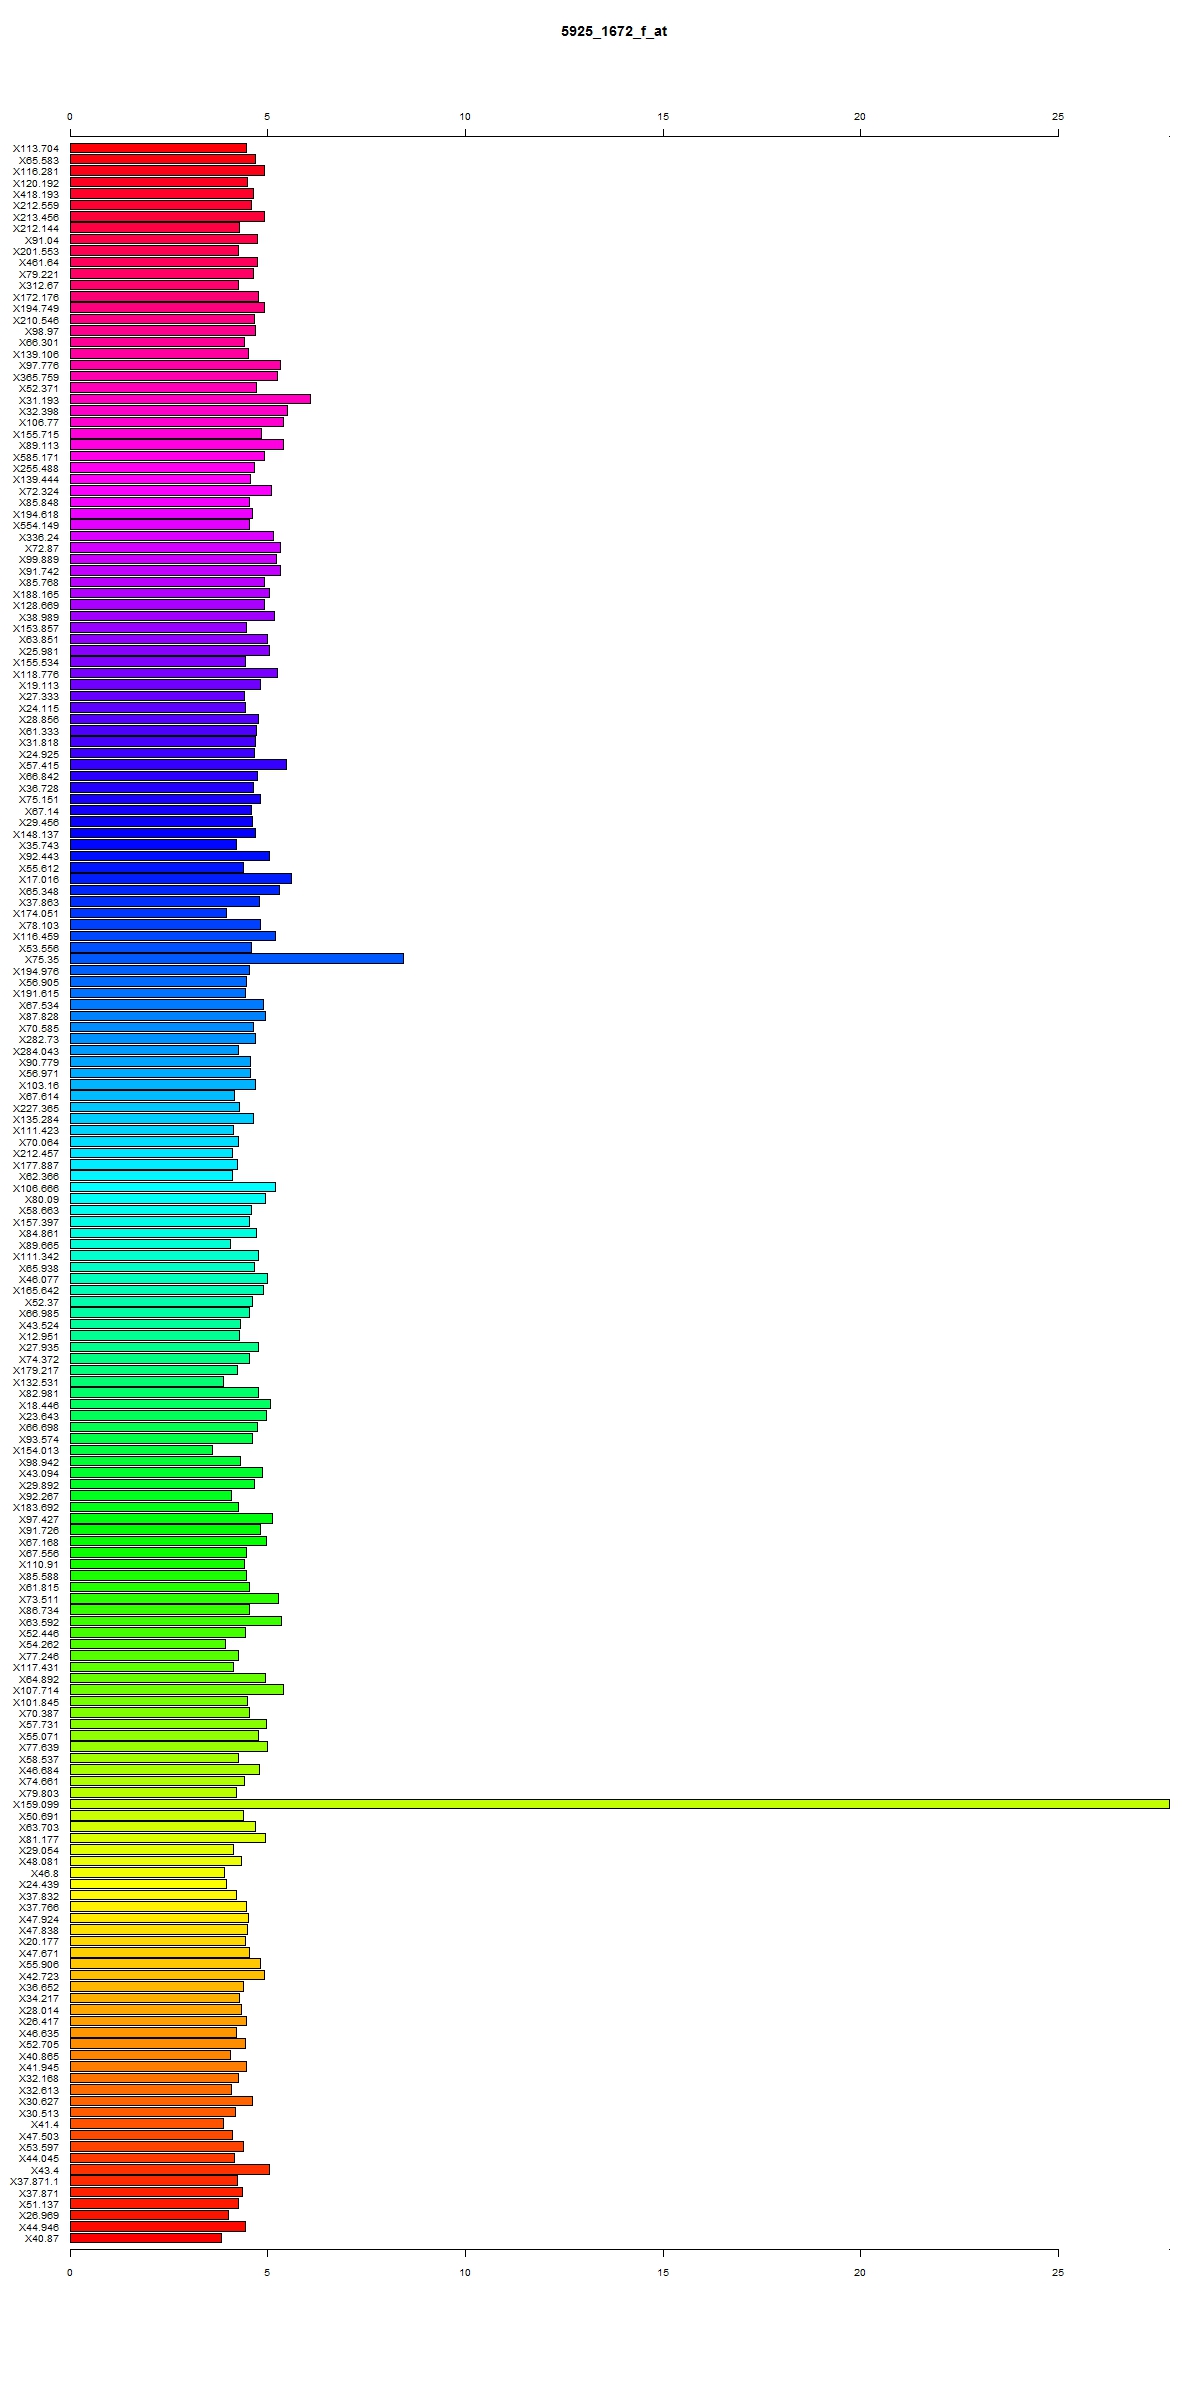The image size is (1200, 2400).
Task: Click the label X103.16
Action: tap(39, 1085)
